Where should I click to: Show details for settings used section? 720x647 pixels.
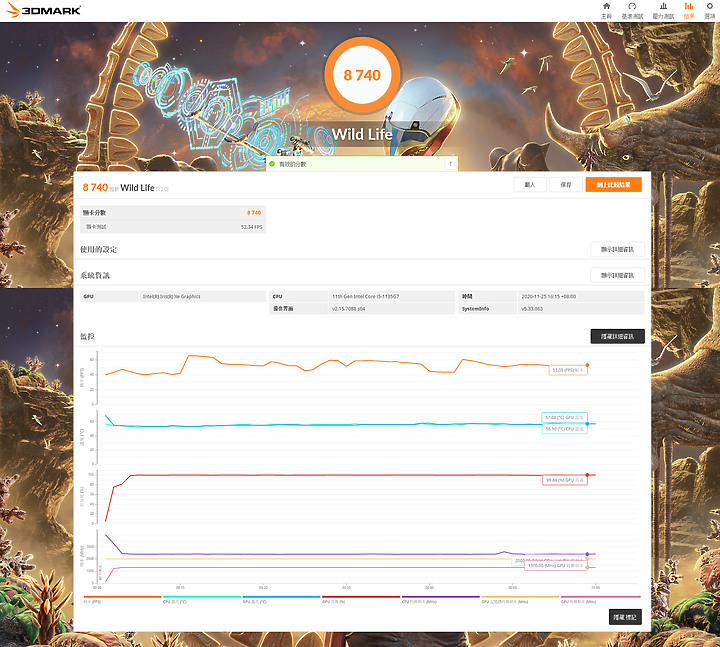pos(617,249)
